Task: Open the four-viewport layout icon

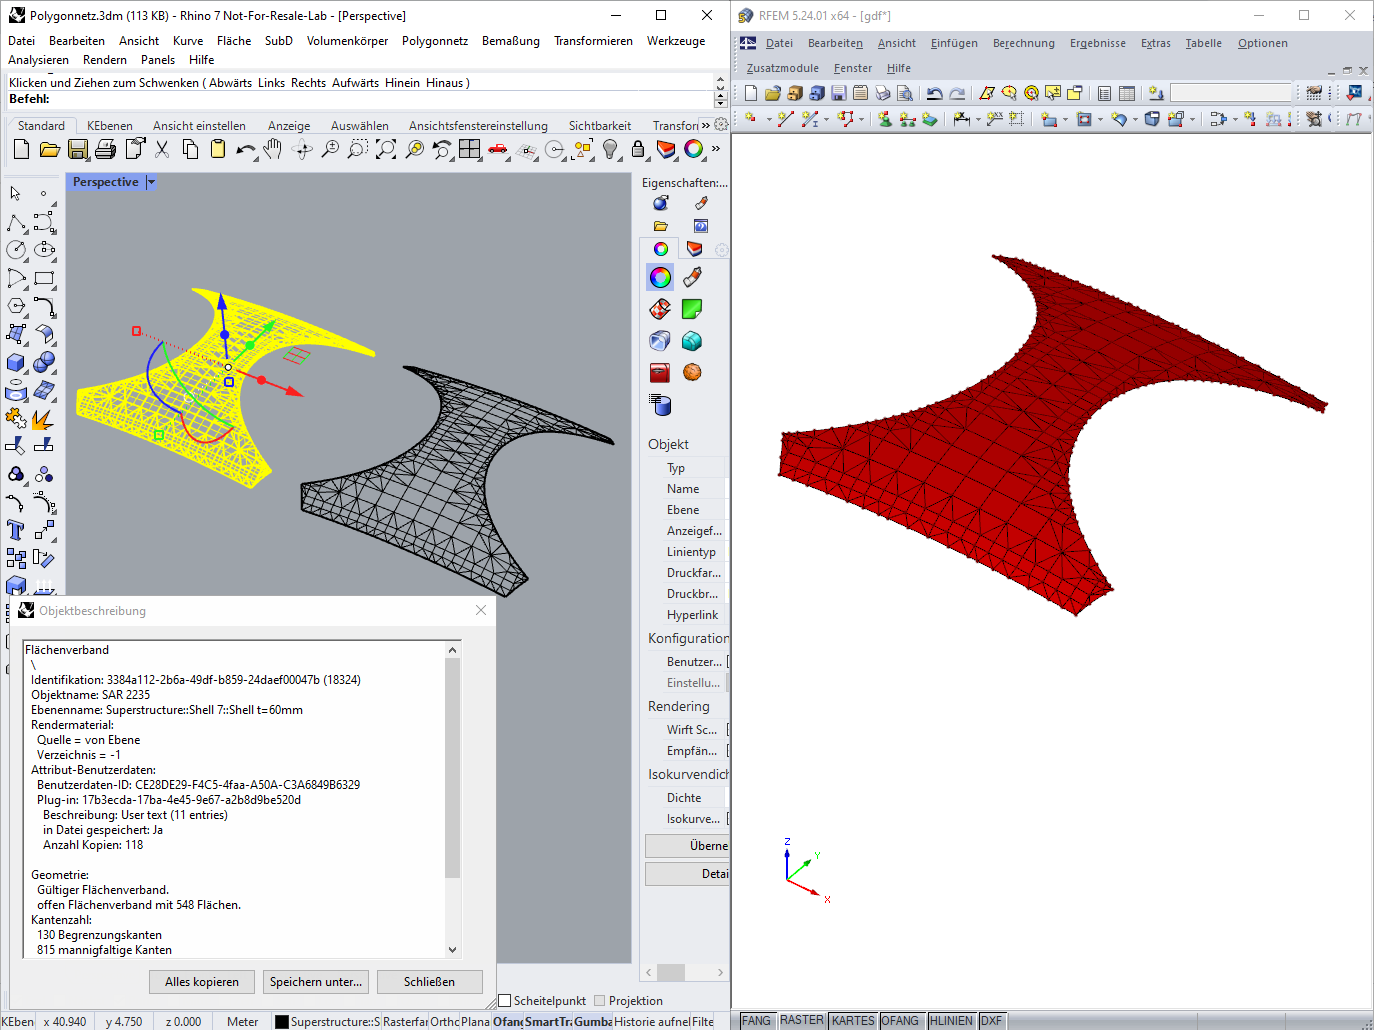Action: pyautogui.click(x=470, y=149)
